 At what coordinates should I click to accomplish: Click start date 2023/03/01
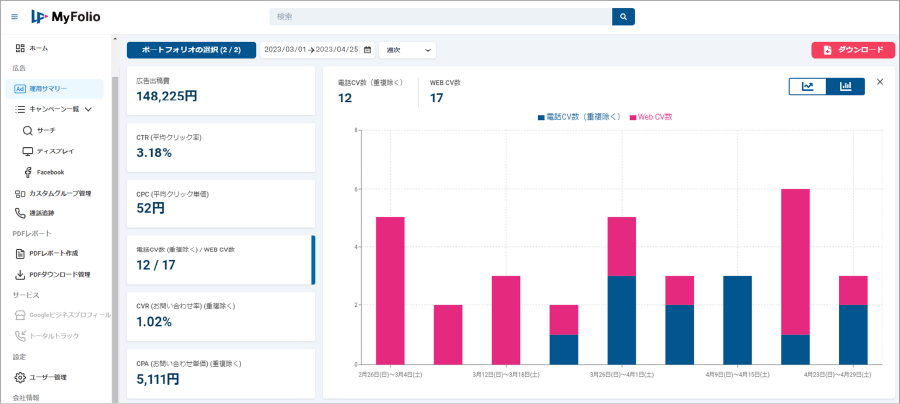click(285, 50)
